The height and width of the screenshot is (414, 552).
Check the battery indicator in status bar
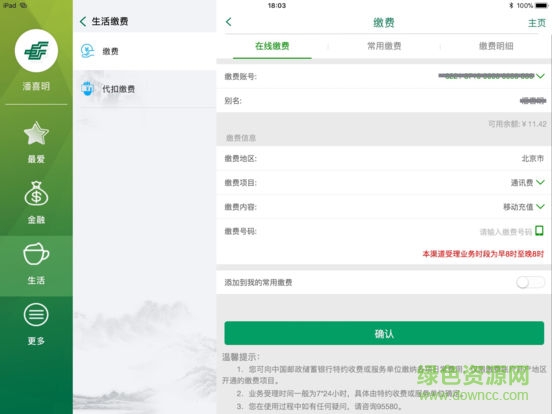click(541, 5)
